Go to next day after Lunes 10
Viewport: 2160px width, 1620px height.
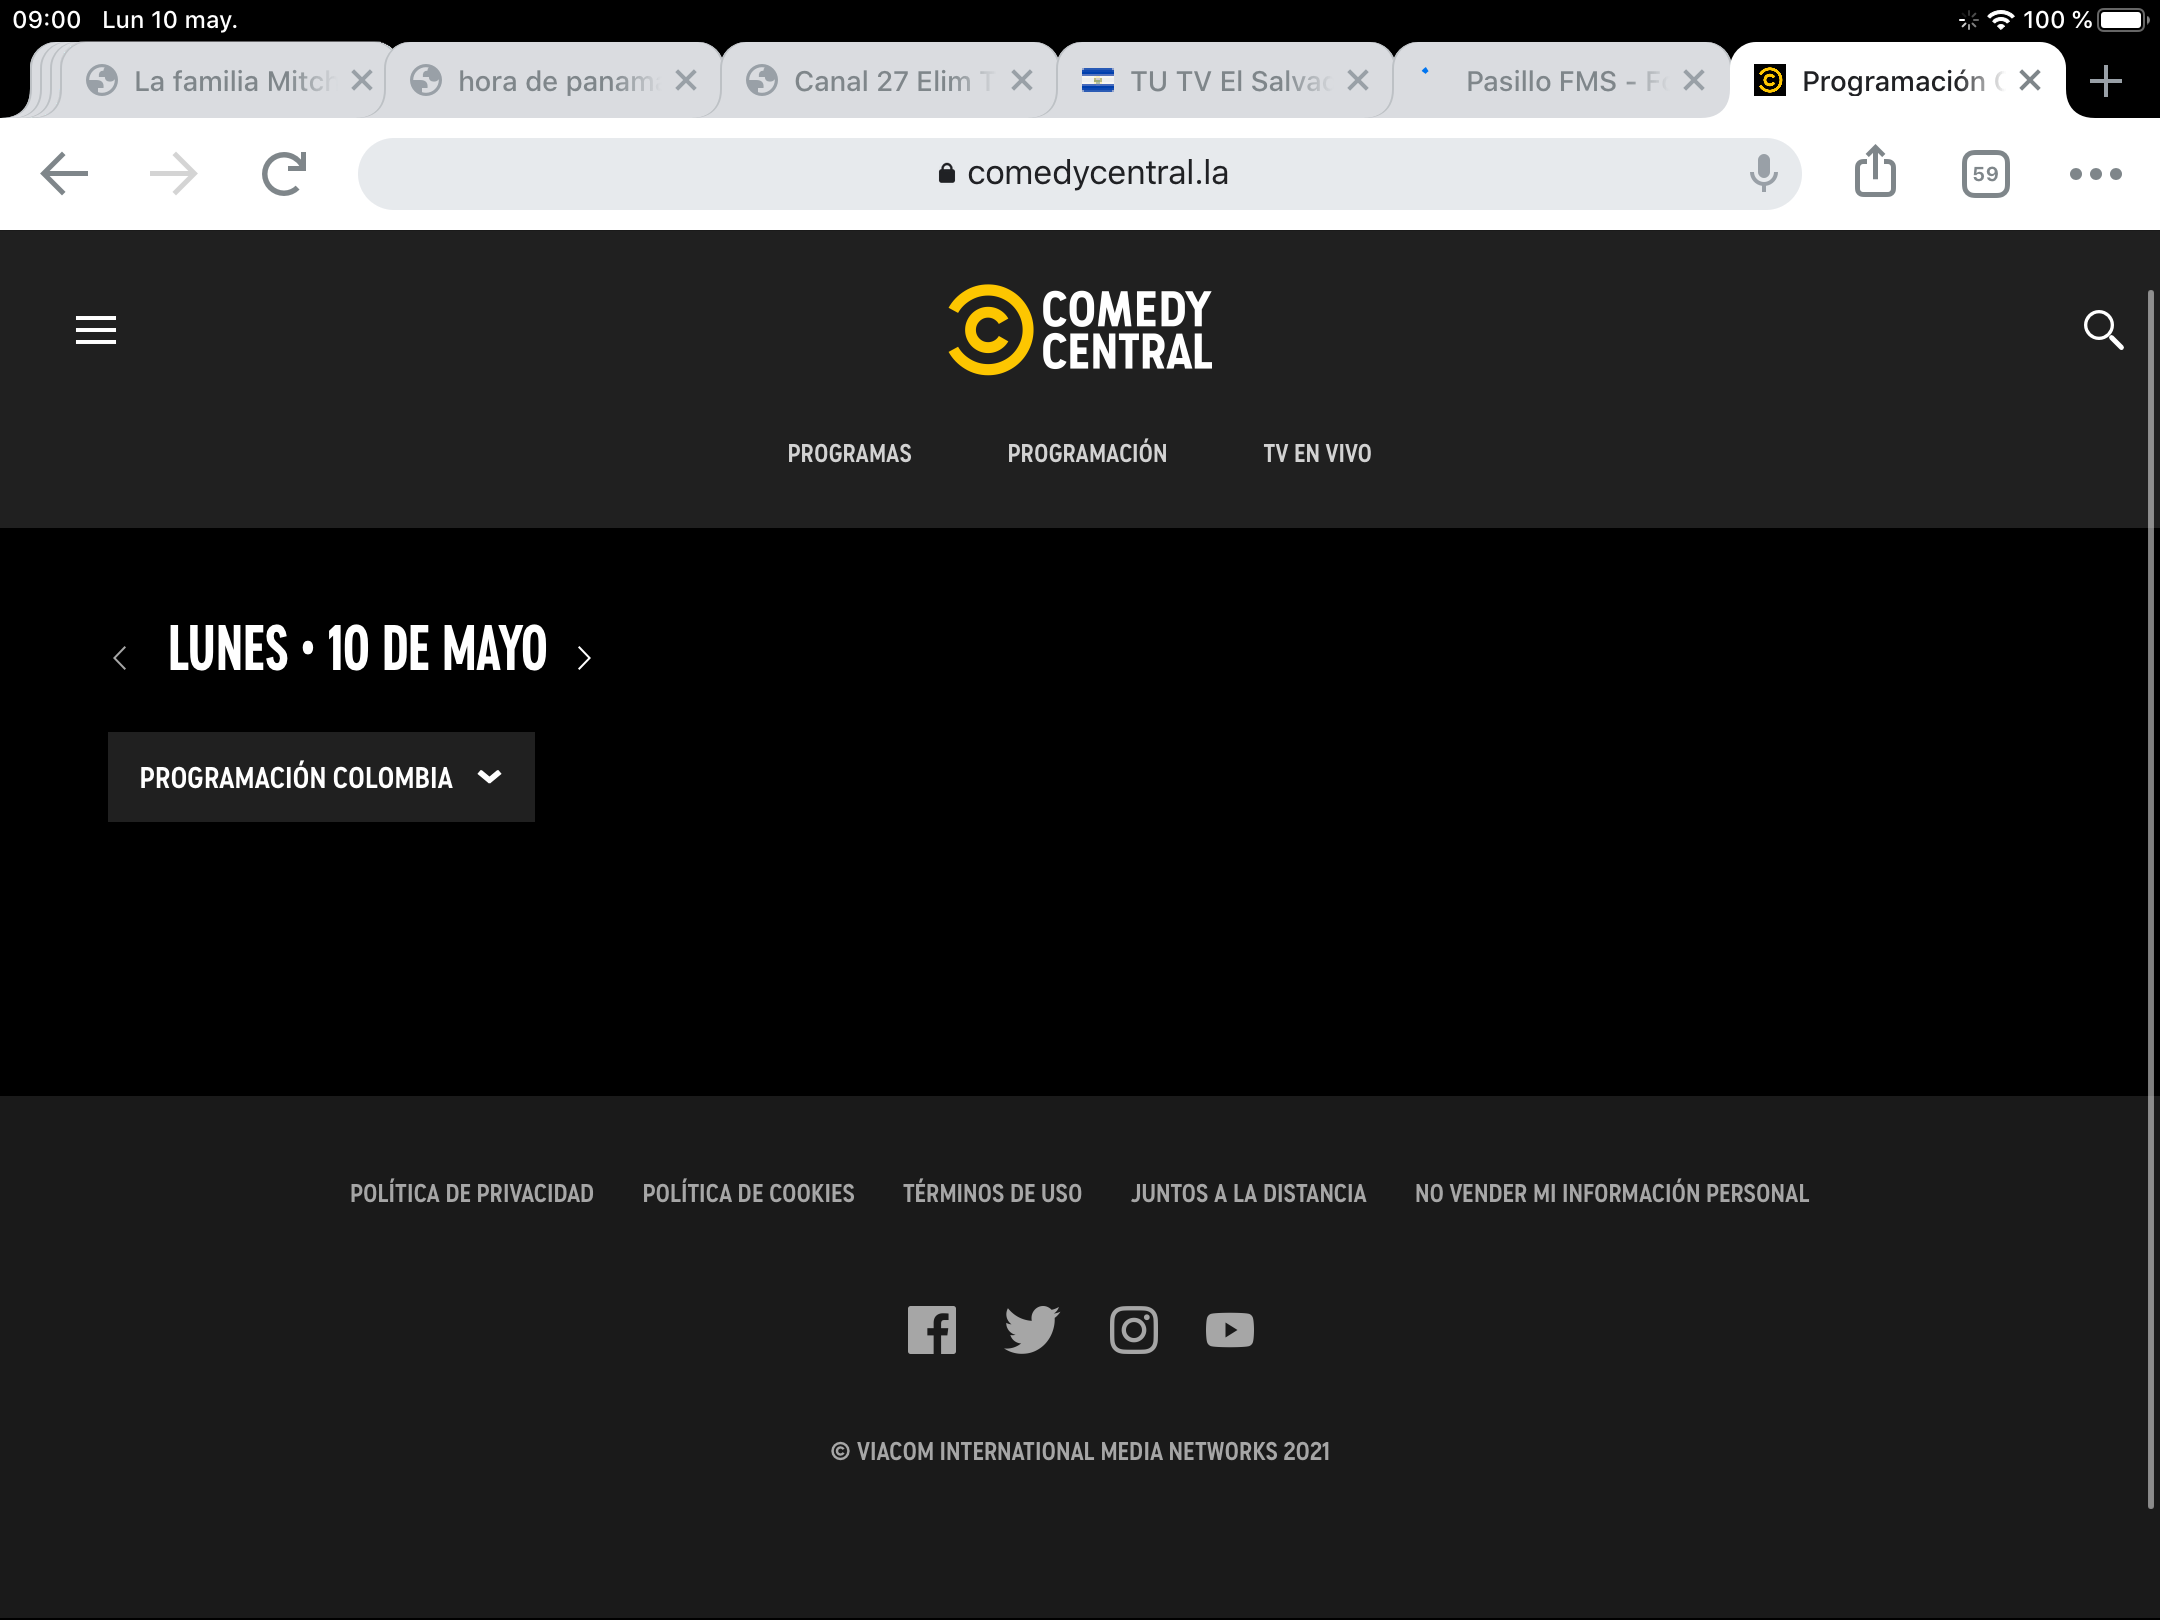584,657
